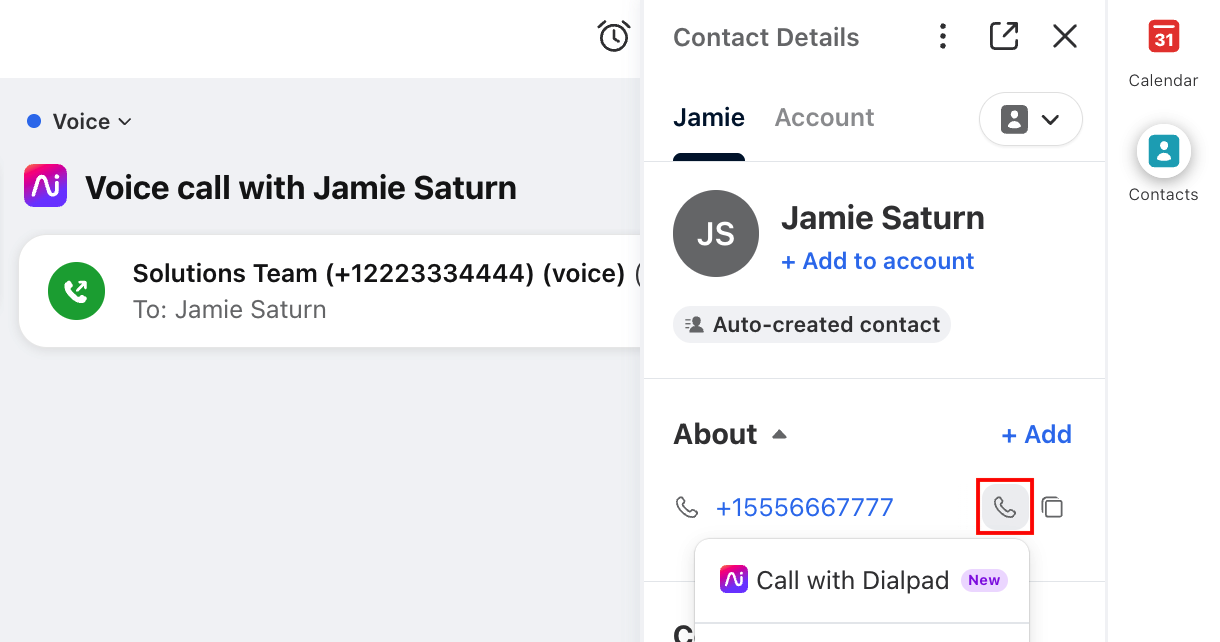
Task: Click + Add to account link
Action: coord(877,261)
